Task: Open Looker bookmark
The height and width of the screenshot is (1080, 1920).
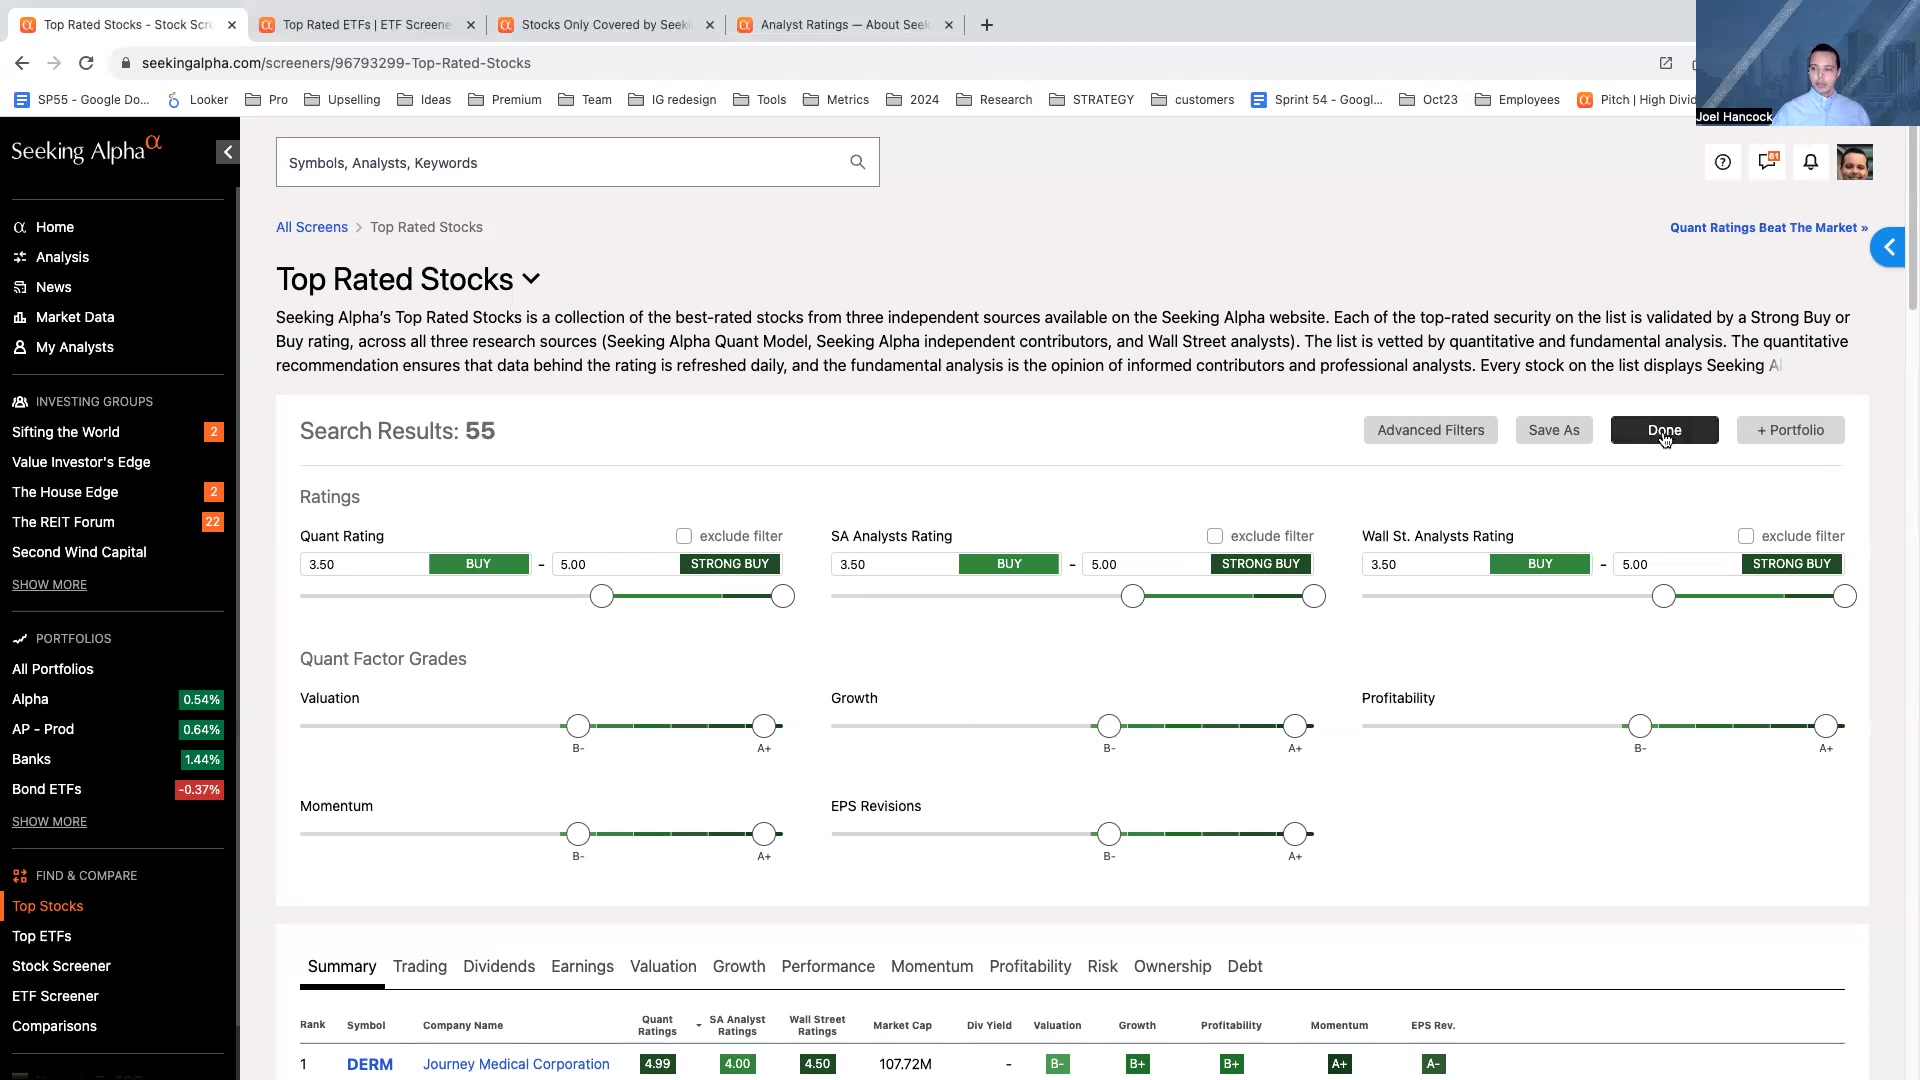Action: pos(198,100)
